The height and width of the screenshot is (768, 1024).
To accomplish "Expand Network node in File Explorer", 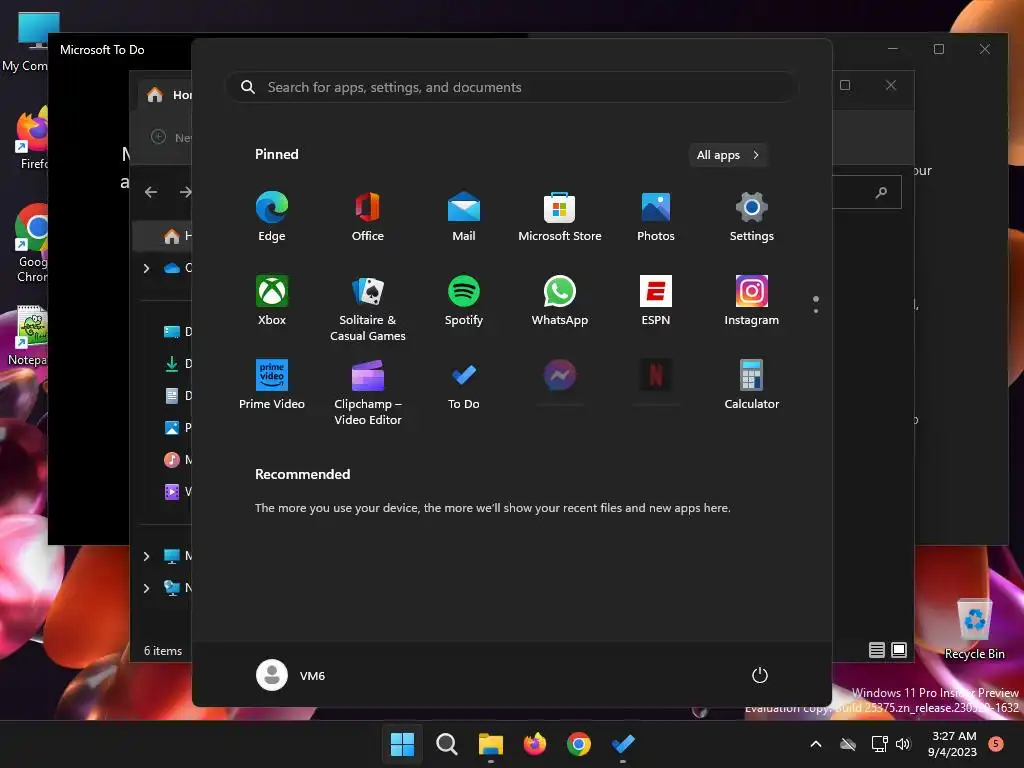I will [146, 588].
